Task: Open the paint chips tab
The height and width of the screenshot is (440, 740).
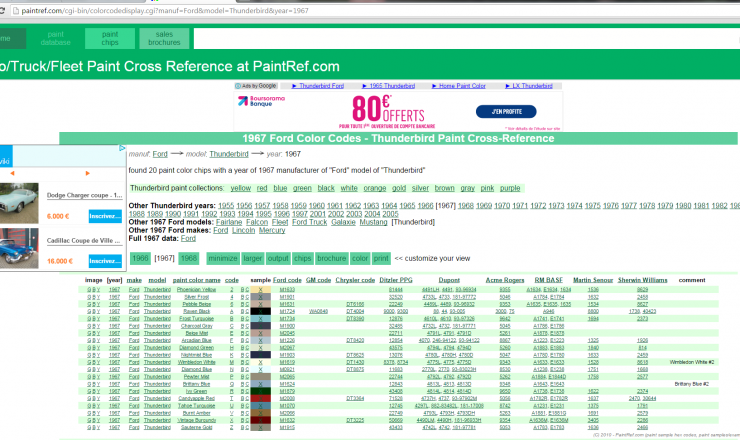Action: 110,38
